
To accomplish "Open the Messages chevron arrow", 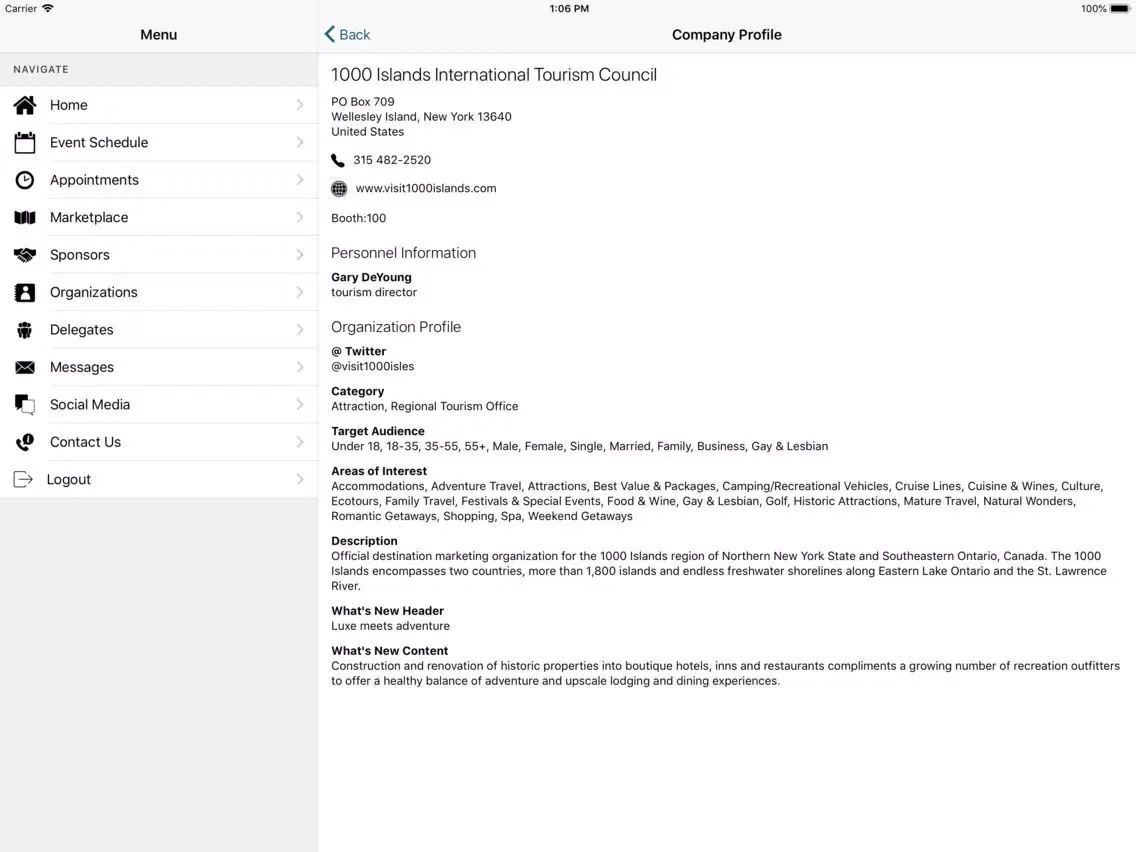I will click(x=299, y=367).
